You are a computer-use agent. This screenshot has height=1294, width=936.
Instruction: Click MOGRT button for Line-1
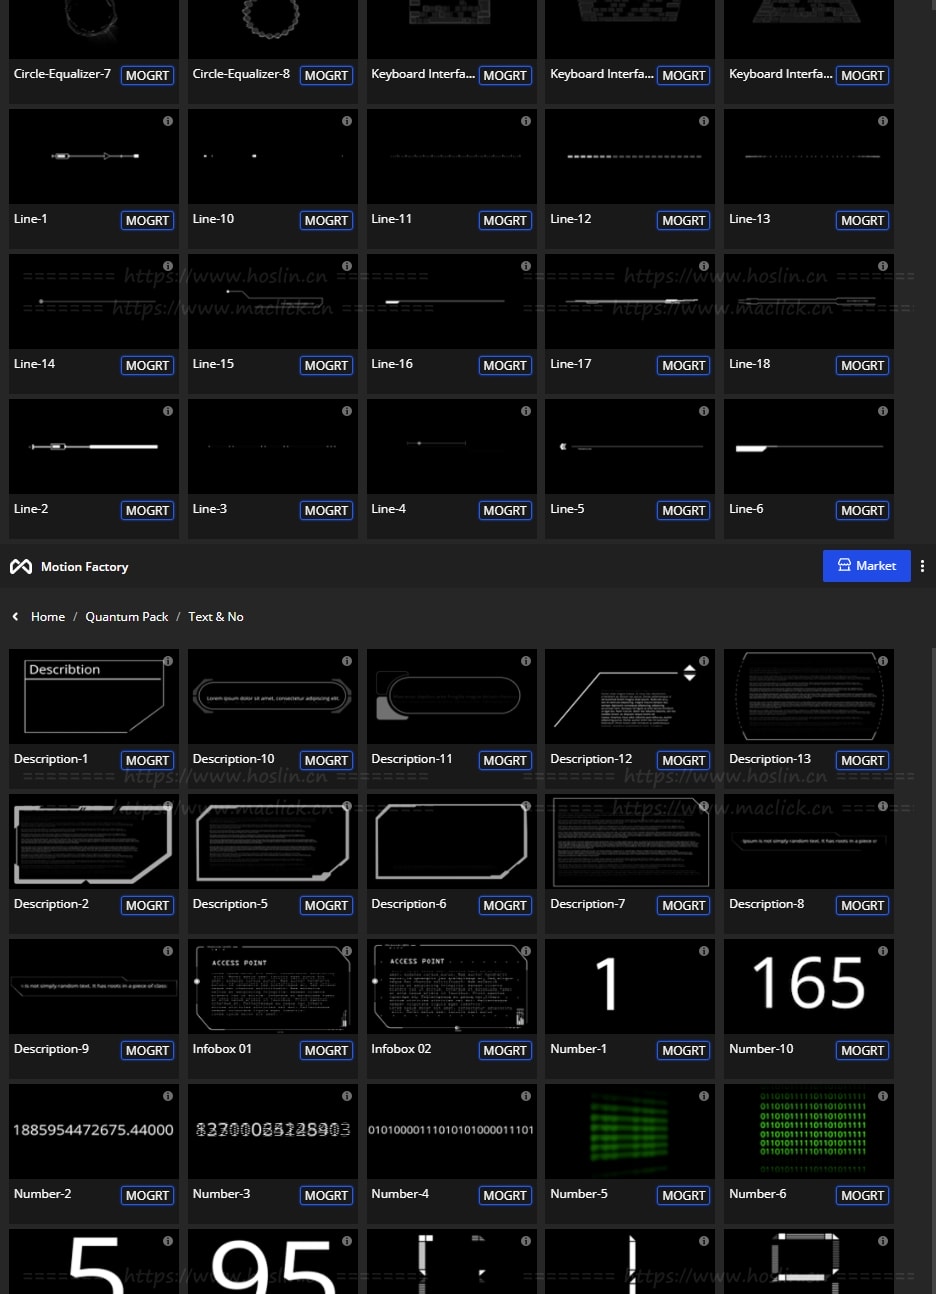tap(148, 220)
